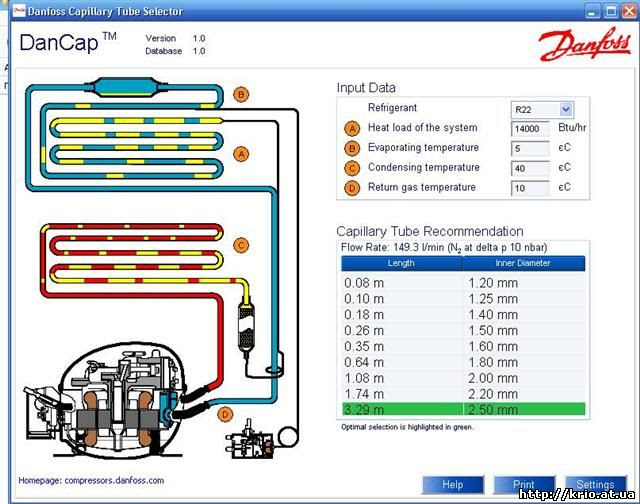Click the Evaporating temperature field showing 5

point(530,148)
